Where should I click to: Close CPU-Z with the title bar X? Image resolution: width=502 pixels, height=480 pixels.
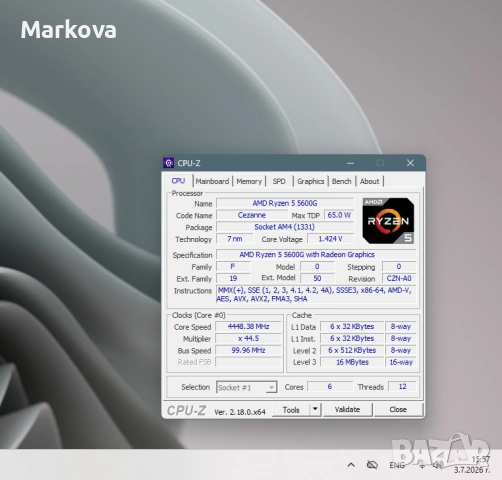pos(410,163)
